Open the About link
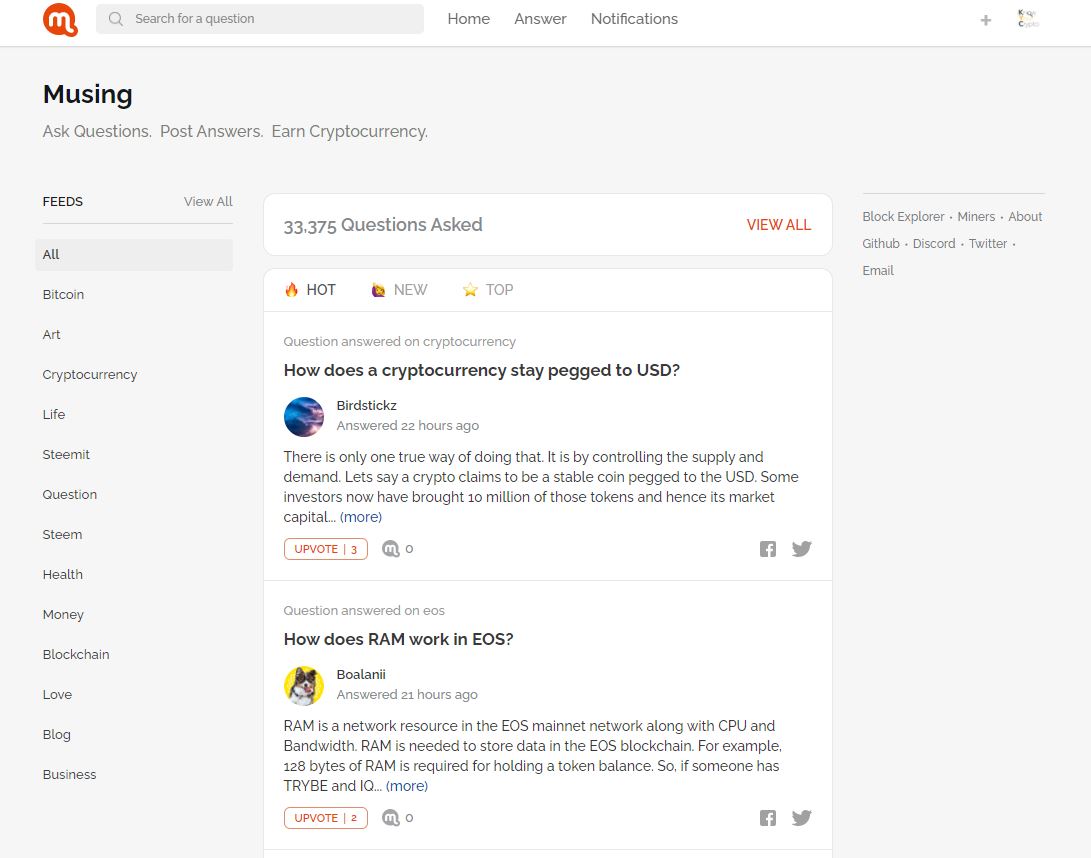 coord(1025,216)
